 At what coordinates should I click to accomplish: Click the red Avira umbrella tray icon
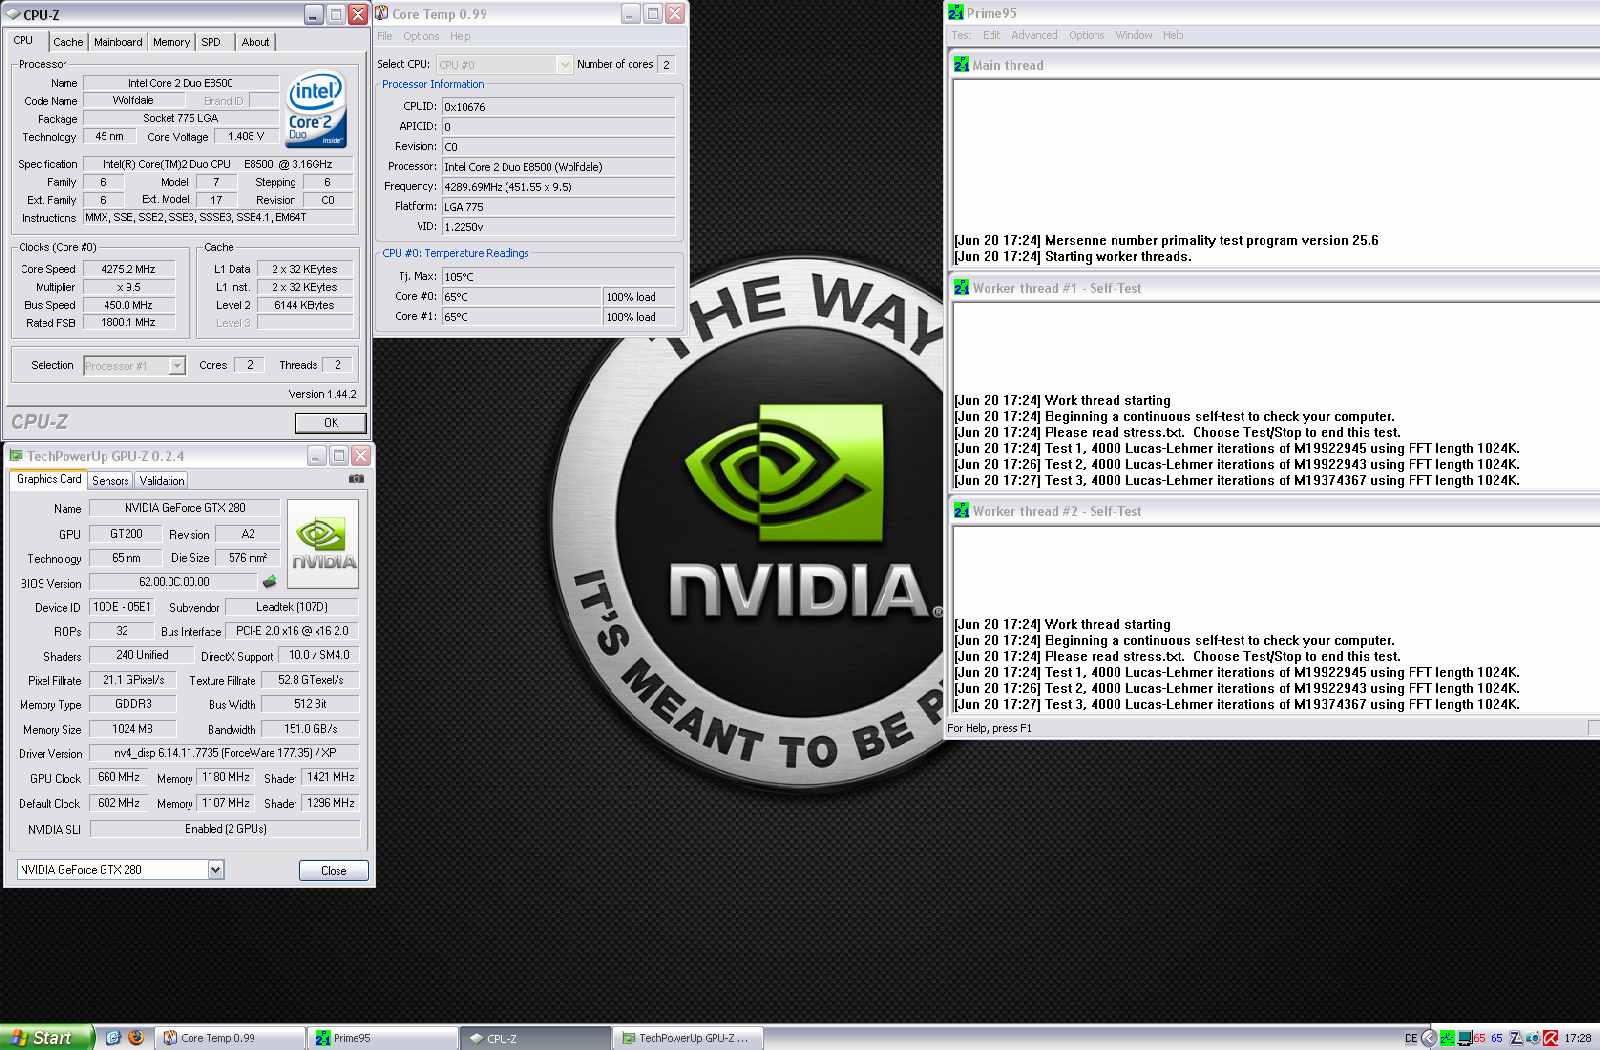click(1550, 1038)
